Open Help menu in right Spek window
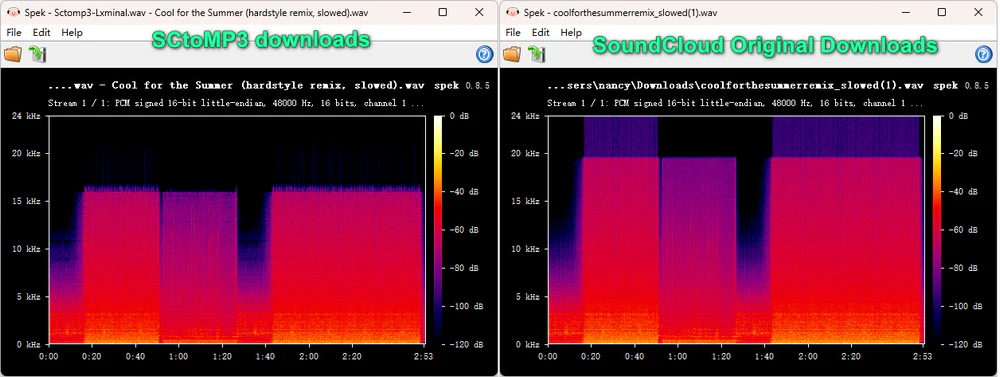The height and width of the screenshot is (377, 1000). point(571,32)
